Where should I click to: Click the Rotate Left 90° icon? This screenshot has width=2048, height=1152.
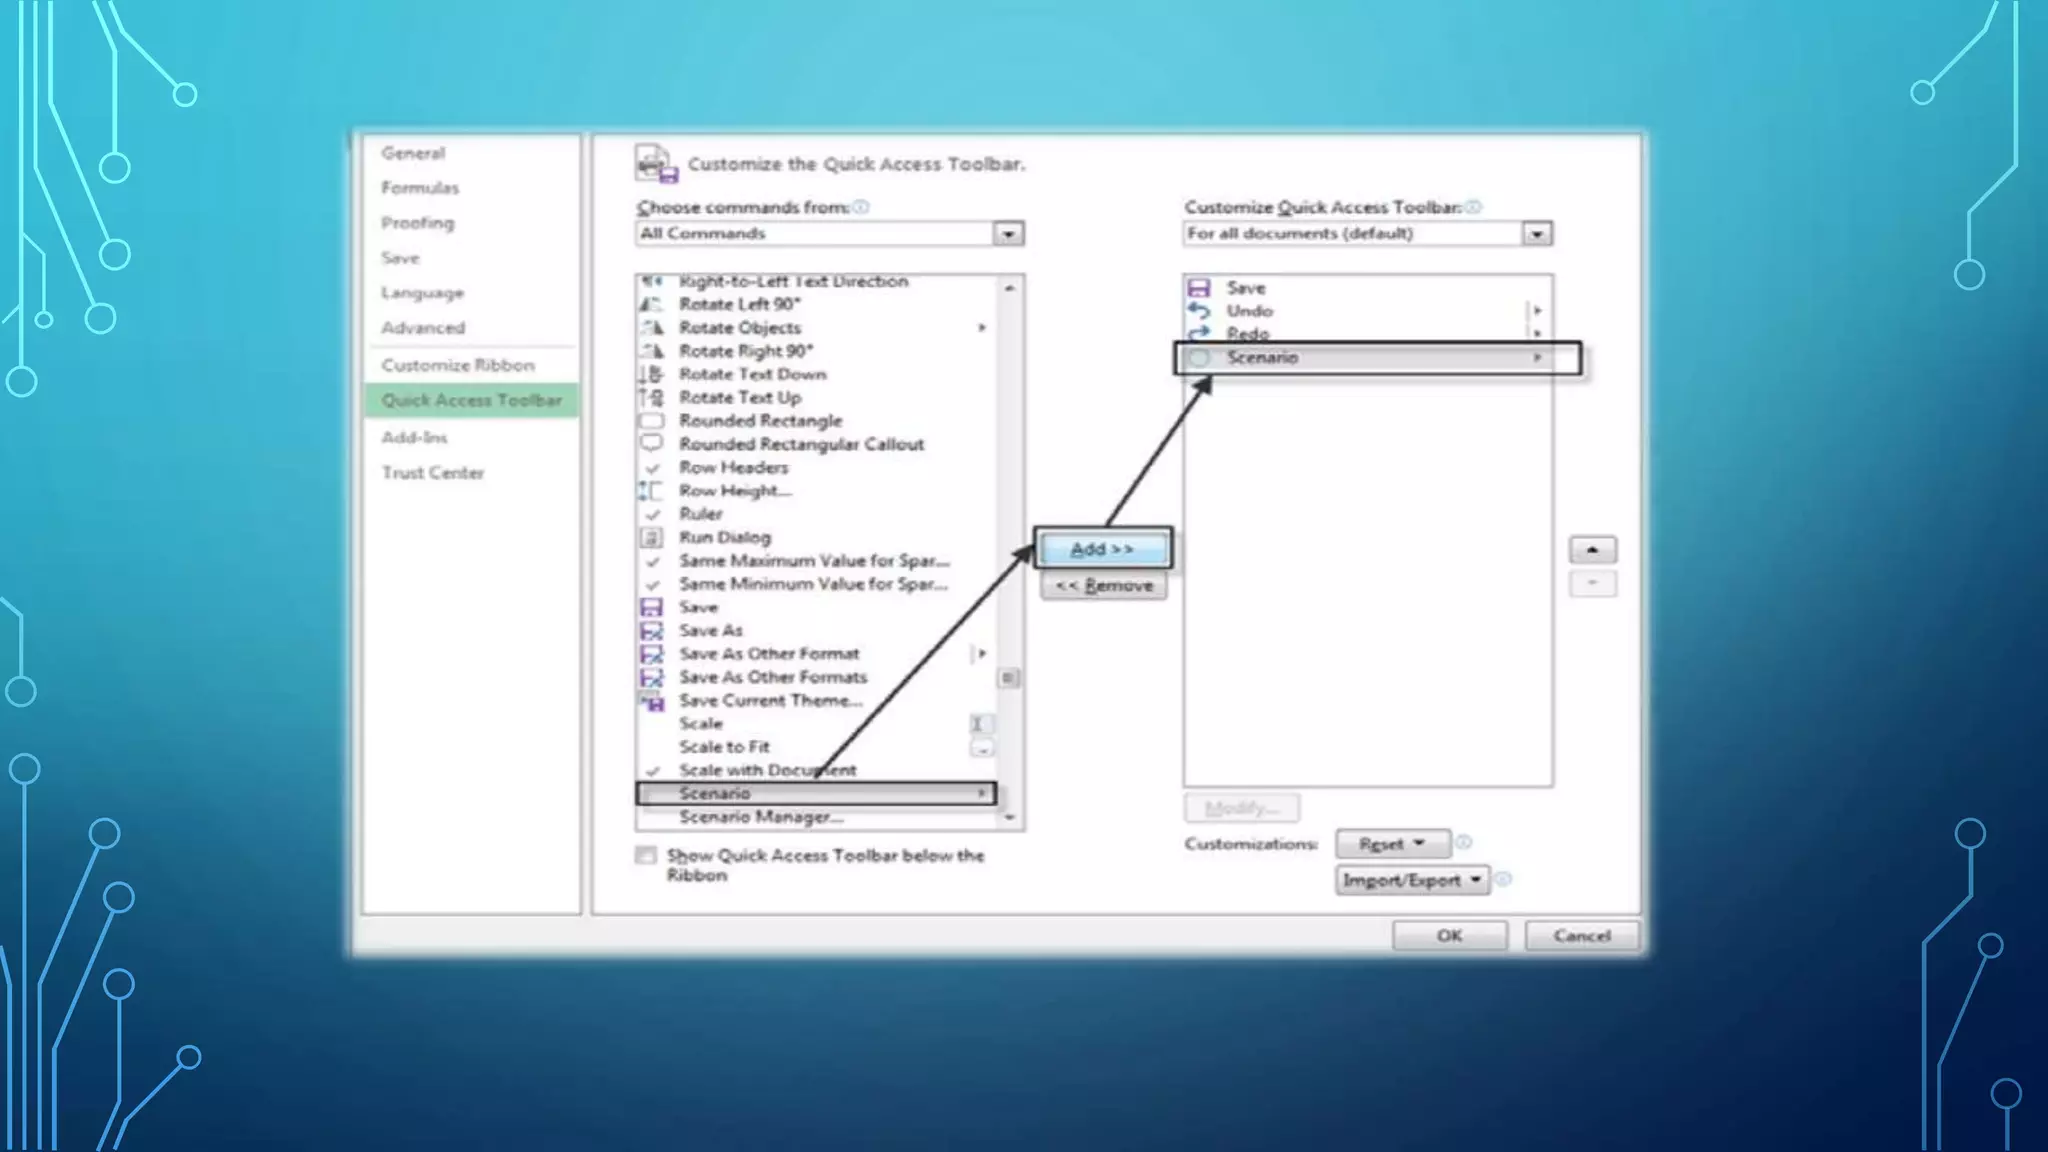pos(651,304)
